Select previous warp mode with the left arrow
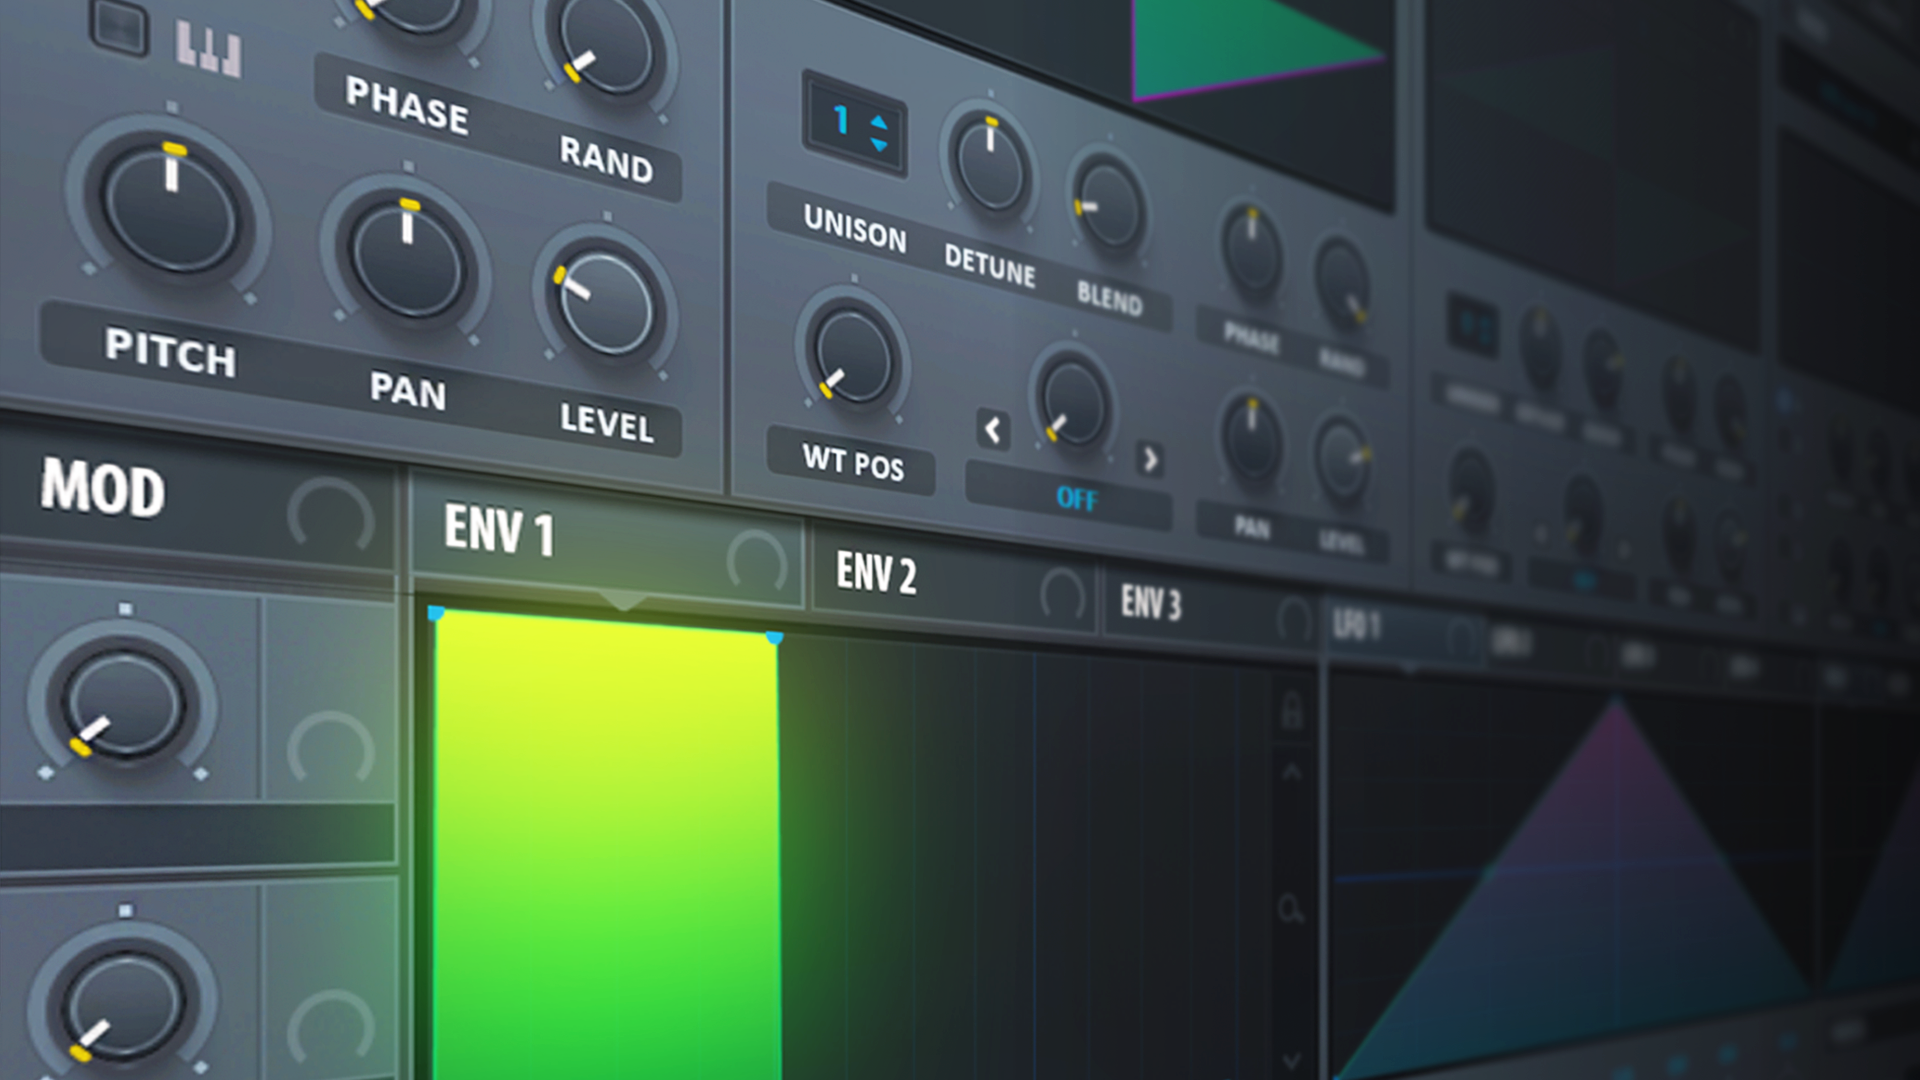 coord(992,430)
